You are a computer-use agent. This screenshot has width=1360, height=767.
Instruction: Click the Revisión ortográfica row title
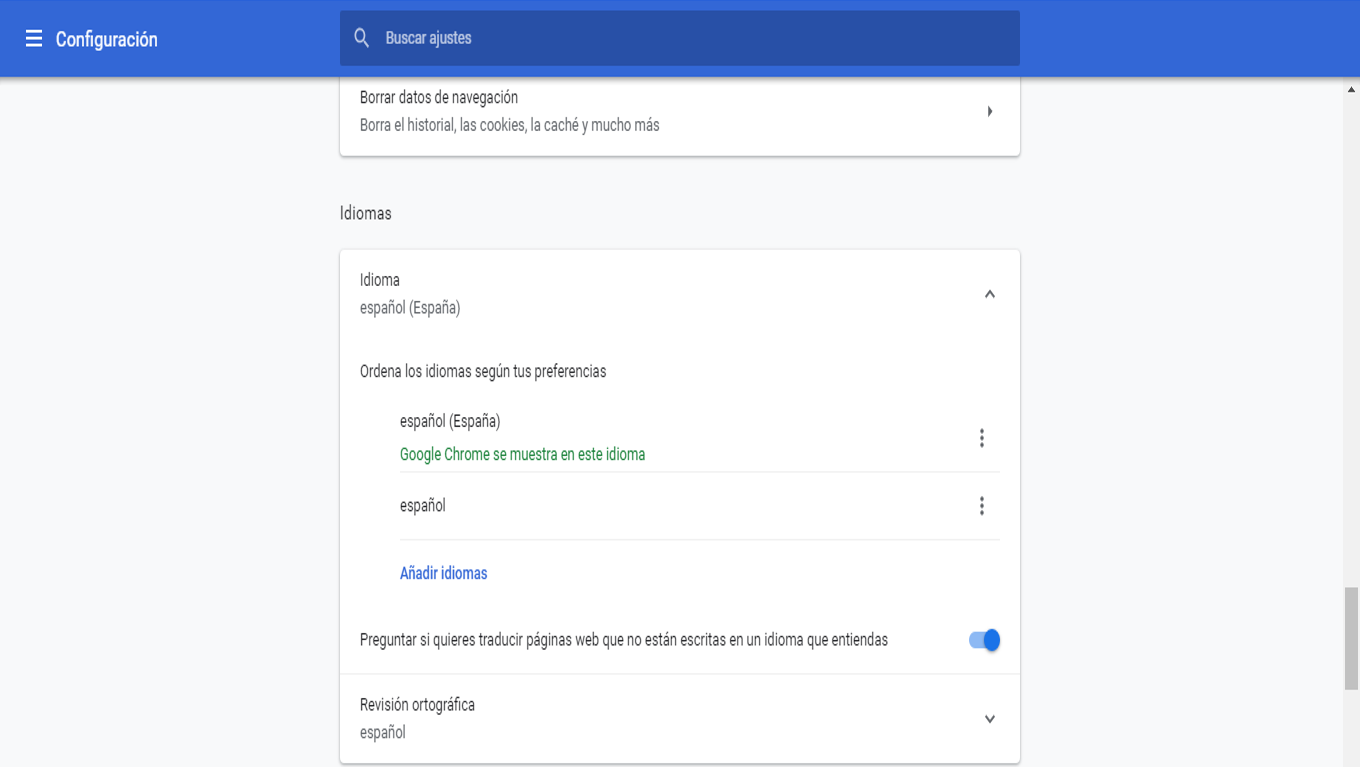(417, 705)
